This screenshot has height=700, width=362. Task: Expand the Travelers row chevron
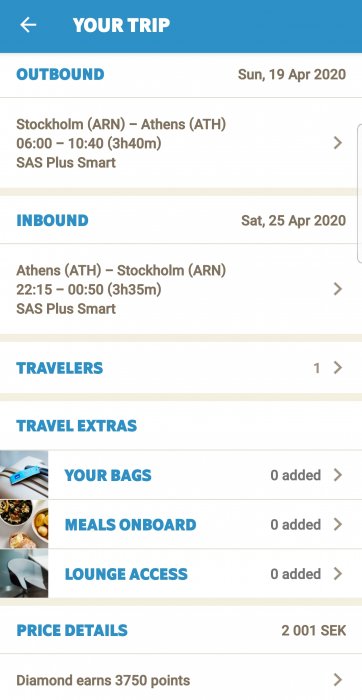click(x=338, y=368)
